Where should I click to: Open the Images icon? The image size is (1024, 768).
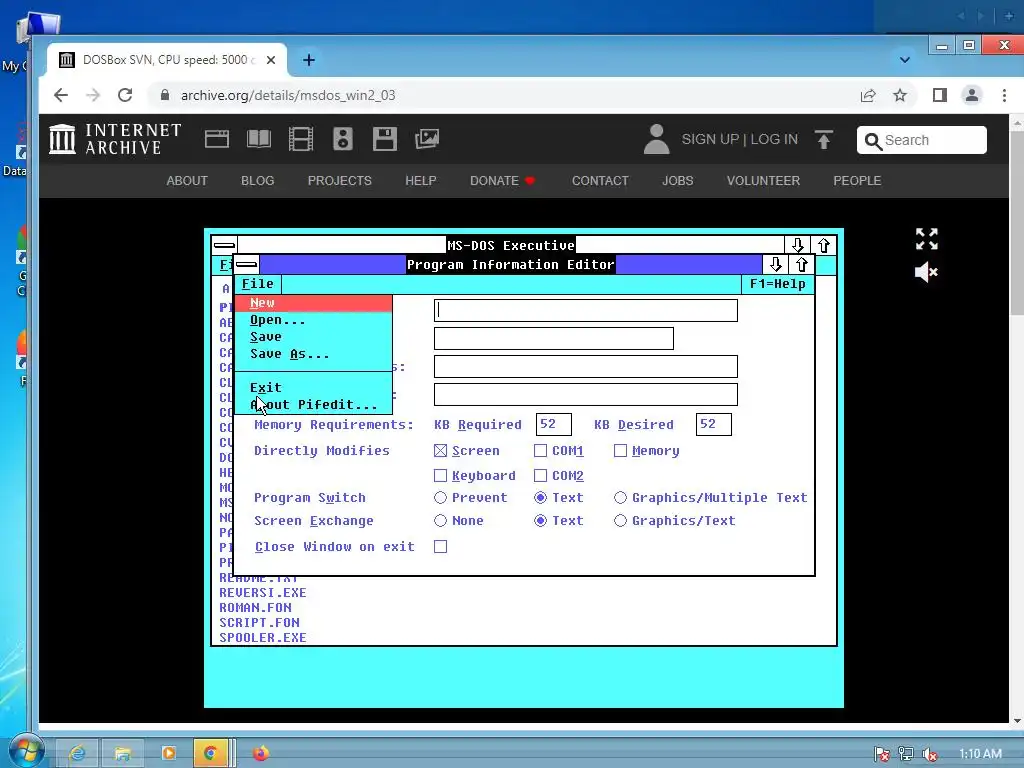coord(427,139)
